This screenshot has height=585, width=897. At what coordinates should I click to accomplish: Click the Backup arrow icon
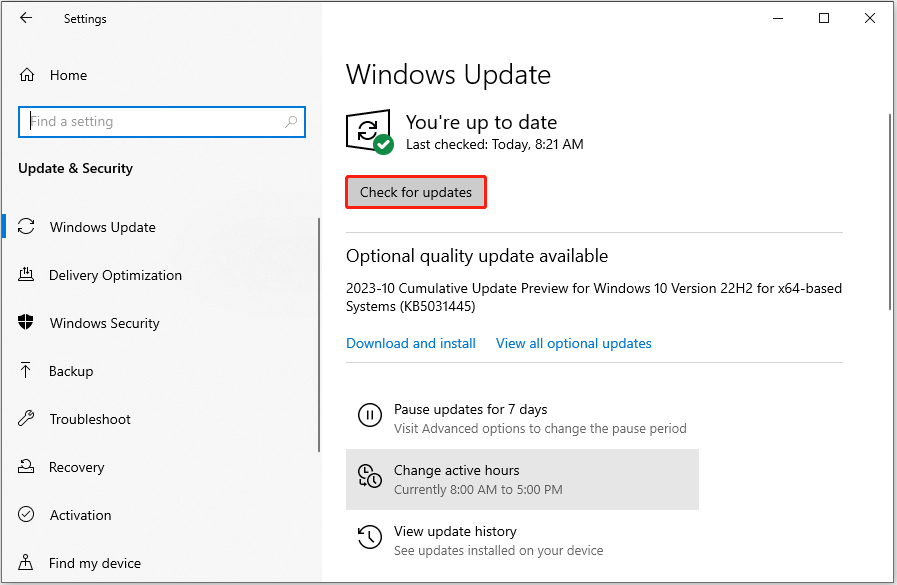point(27,371)
